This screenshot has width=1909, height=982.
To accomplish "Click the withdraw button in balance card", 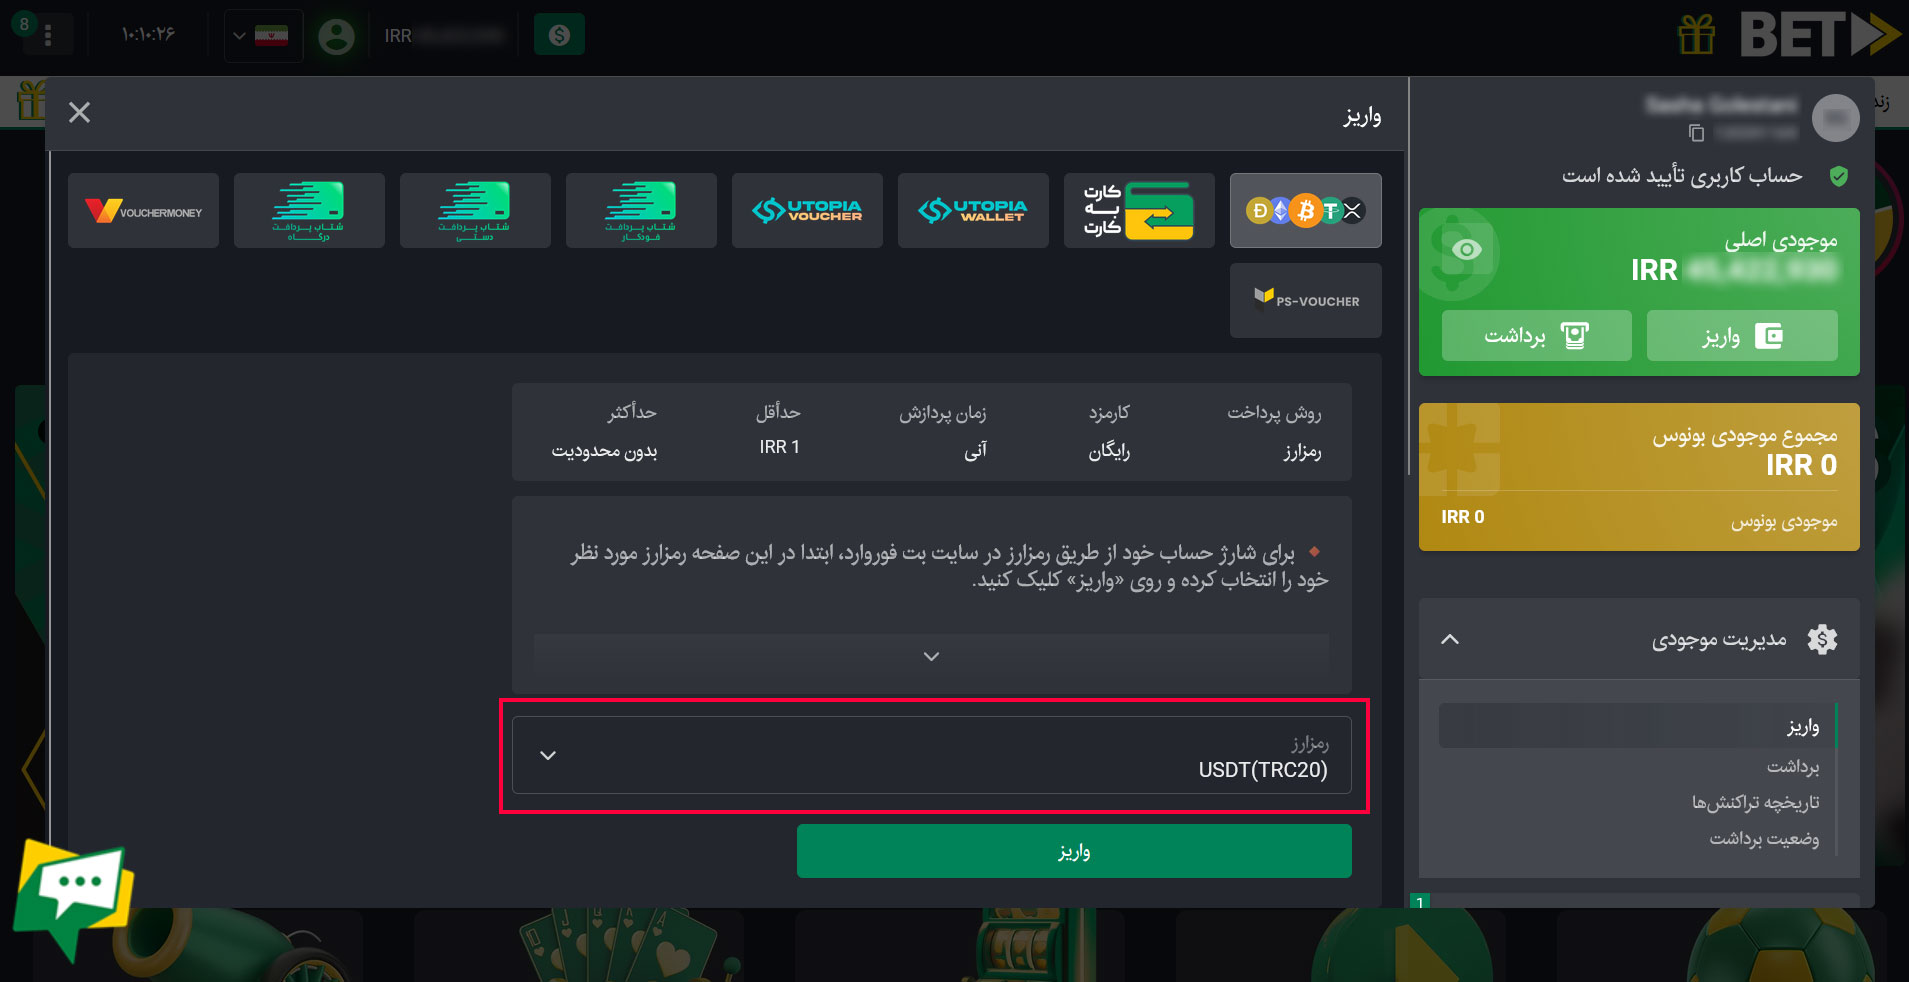I will 1536,335.
